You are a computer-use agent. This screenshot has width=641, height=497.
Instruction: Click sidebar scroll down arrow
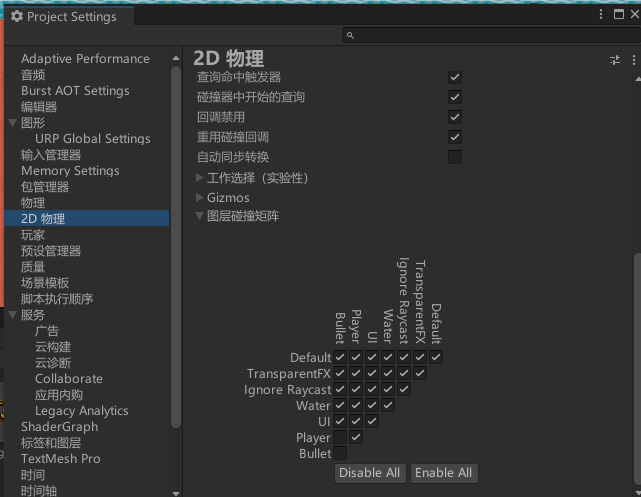[x=176, y=493]
